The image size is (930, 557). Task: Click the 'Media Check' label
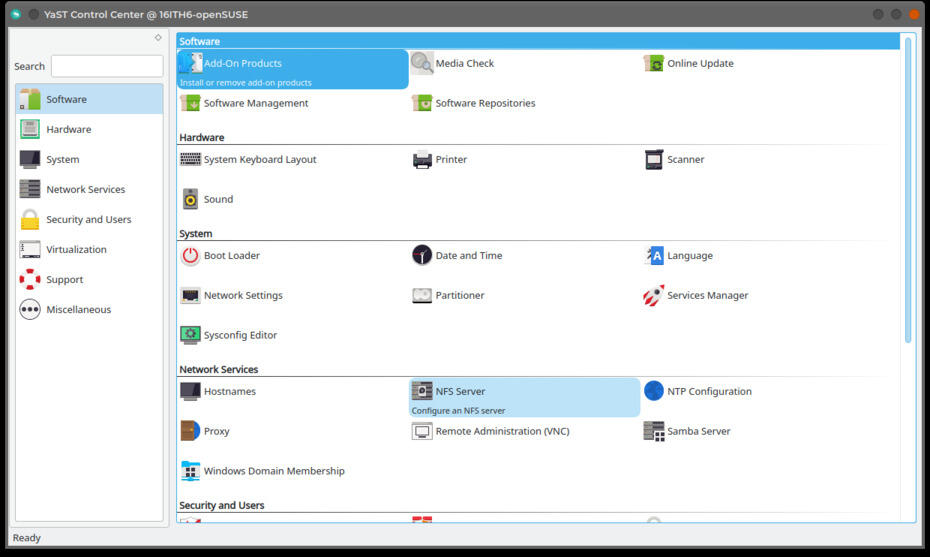coord(464,63)
